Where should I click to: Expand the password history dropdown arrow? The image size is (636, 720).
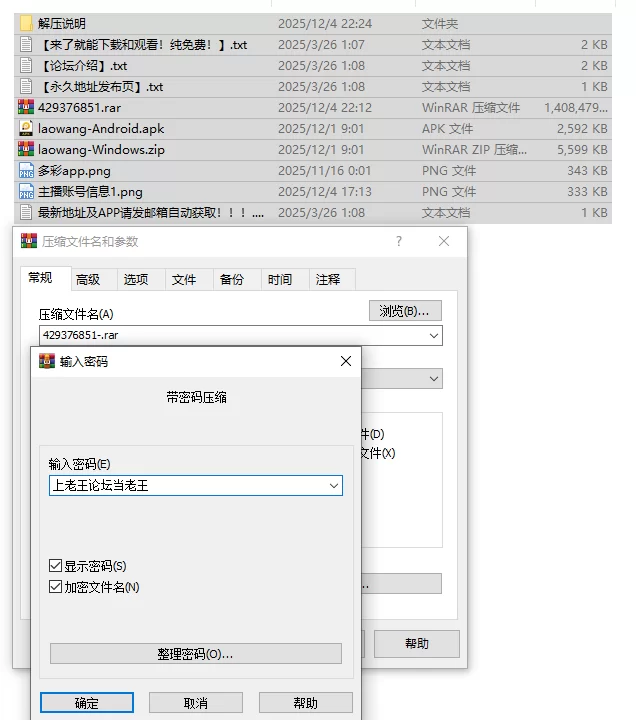coord(334,486)
